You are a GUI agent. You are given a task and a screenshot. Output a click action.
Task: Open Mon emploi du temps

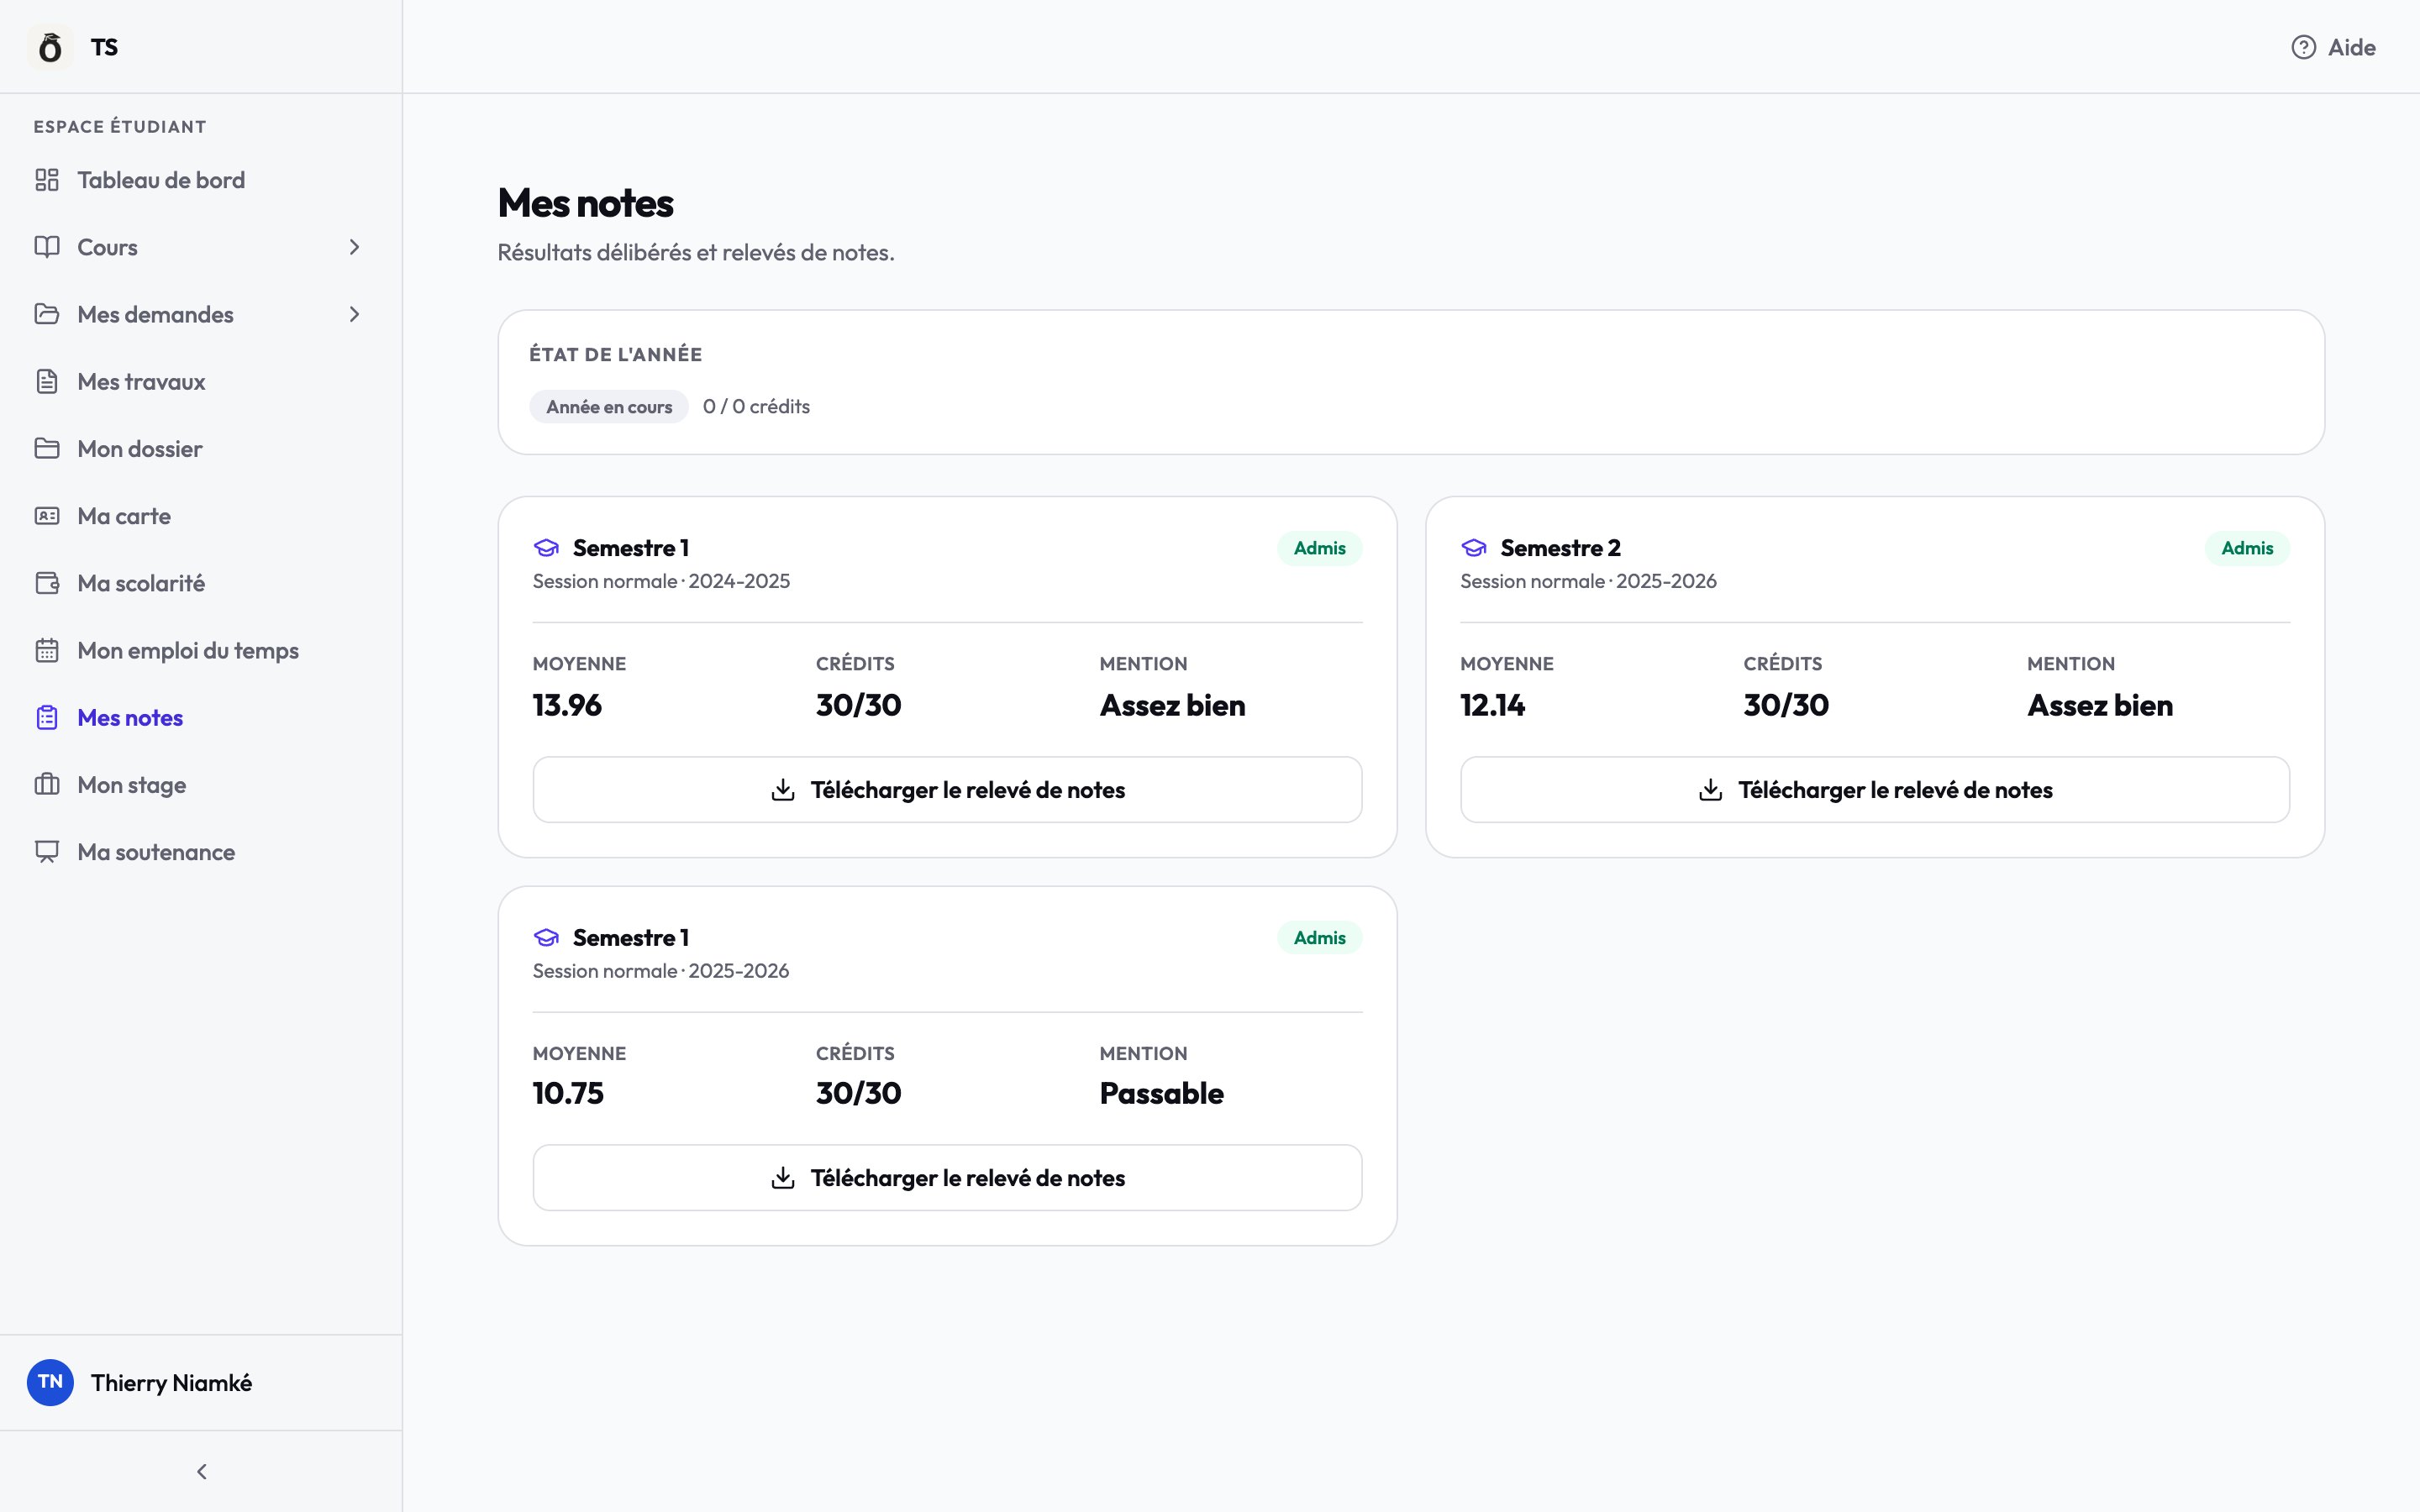coord(201,650)
